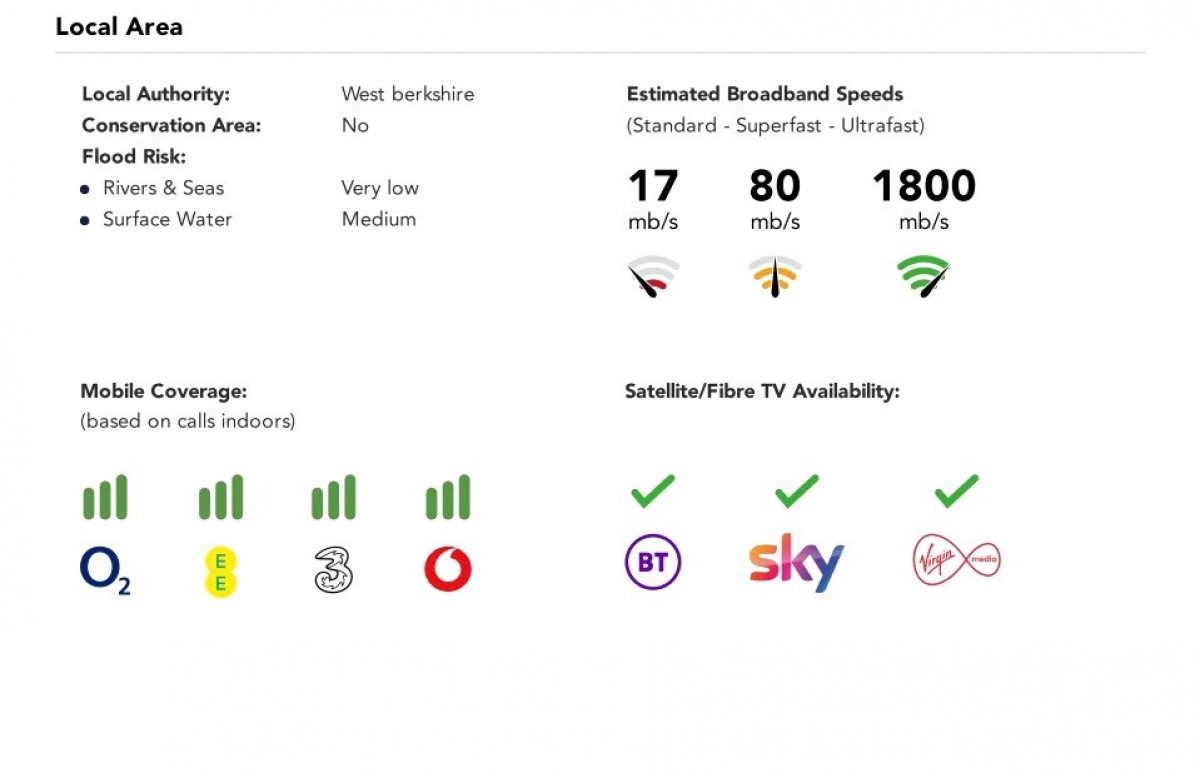The image size is (1200, 773).
Task: Click the signal bars above Vodafone
Action: pyautogui.click(x=447, y=497)
